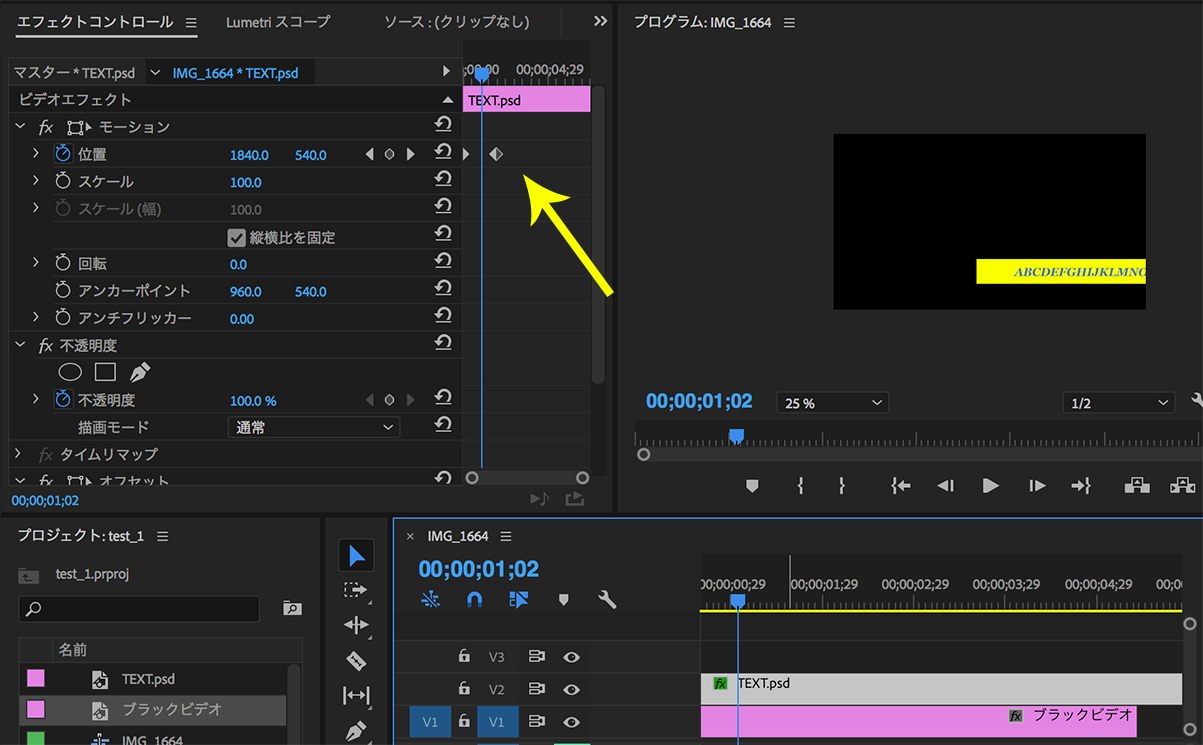Image resolution: width=1203 pixels, height=745 pixels.
Task: Toggle V2 track output eye
Action: coord(571,689)
